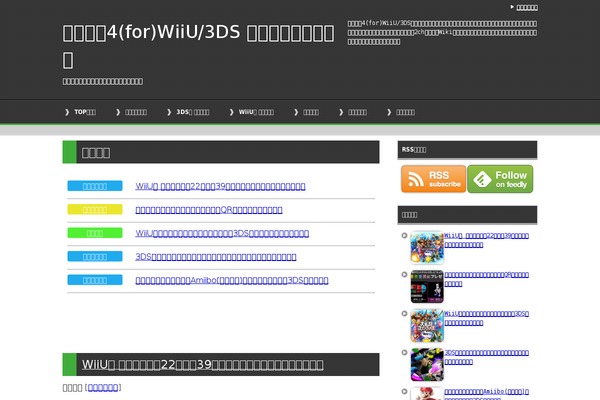Image resolution: width=600 pixels, height=400 pixels.
Task: Open the Mario thumbnail beside the sidebar Amiibo link
Action: 427,393
